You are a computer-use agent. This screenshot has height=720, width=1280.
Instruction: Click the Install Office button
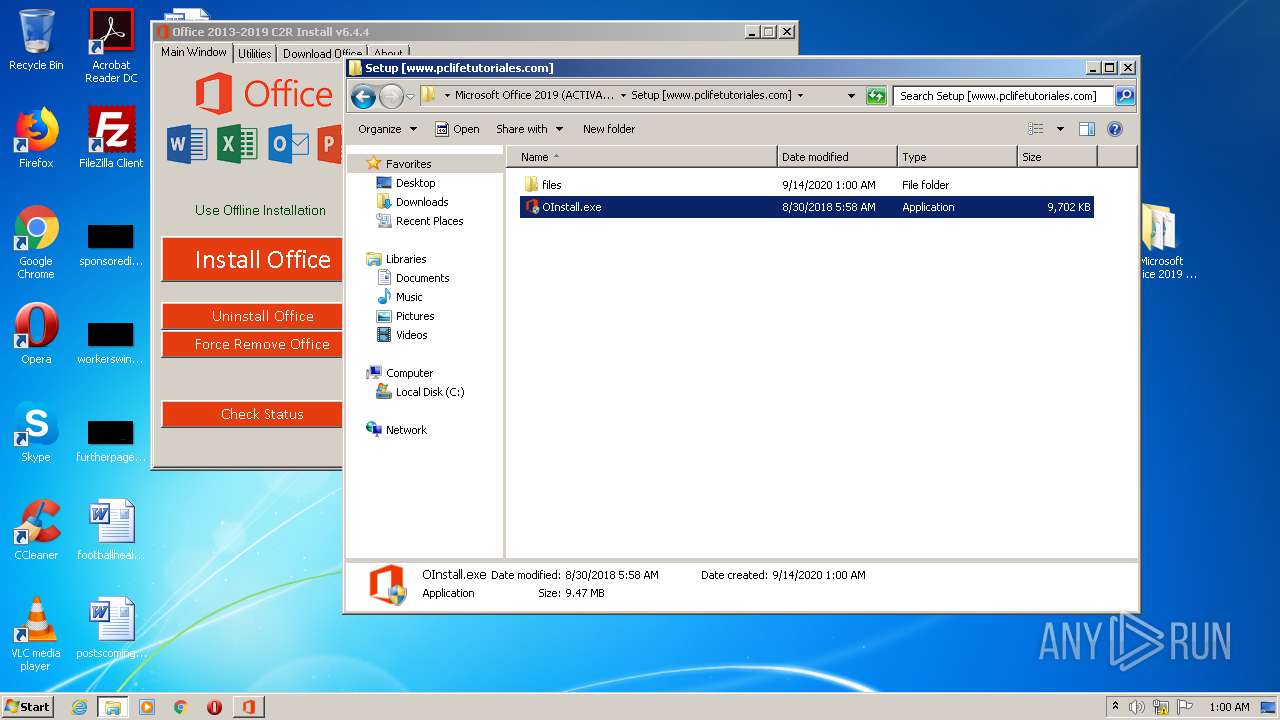click(252, 260)
